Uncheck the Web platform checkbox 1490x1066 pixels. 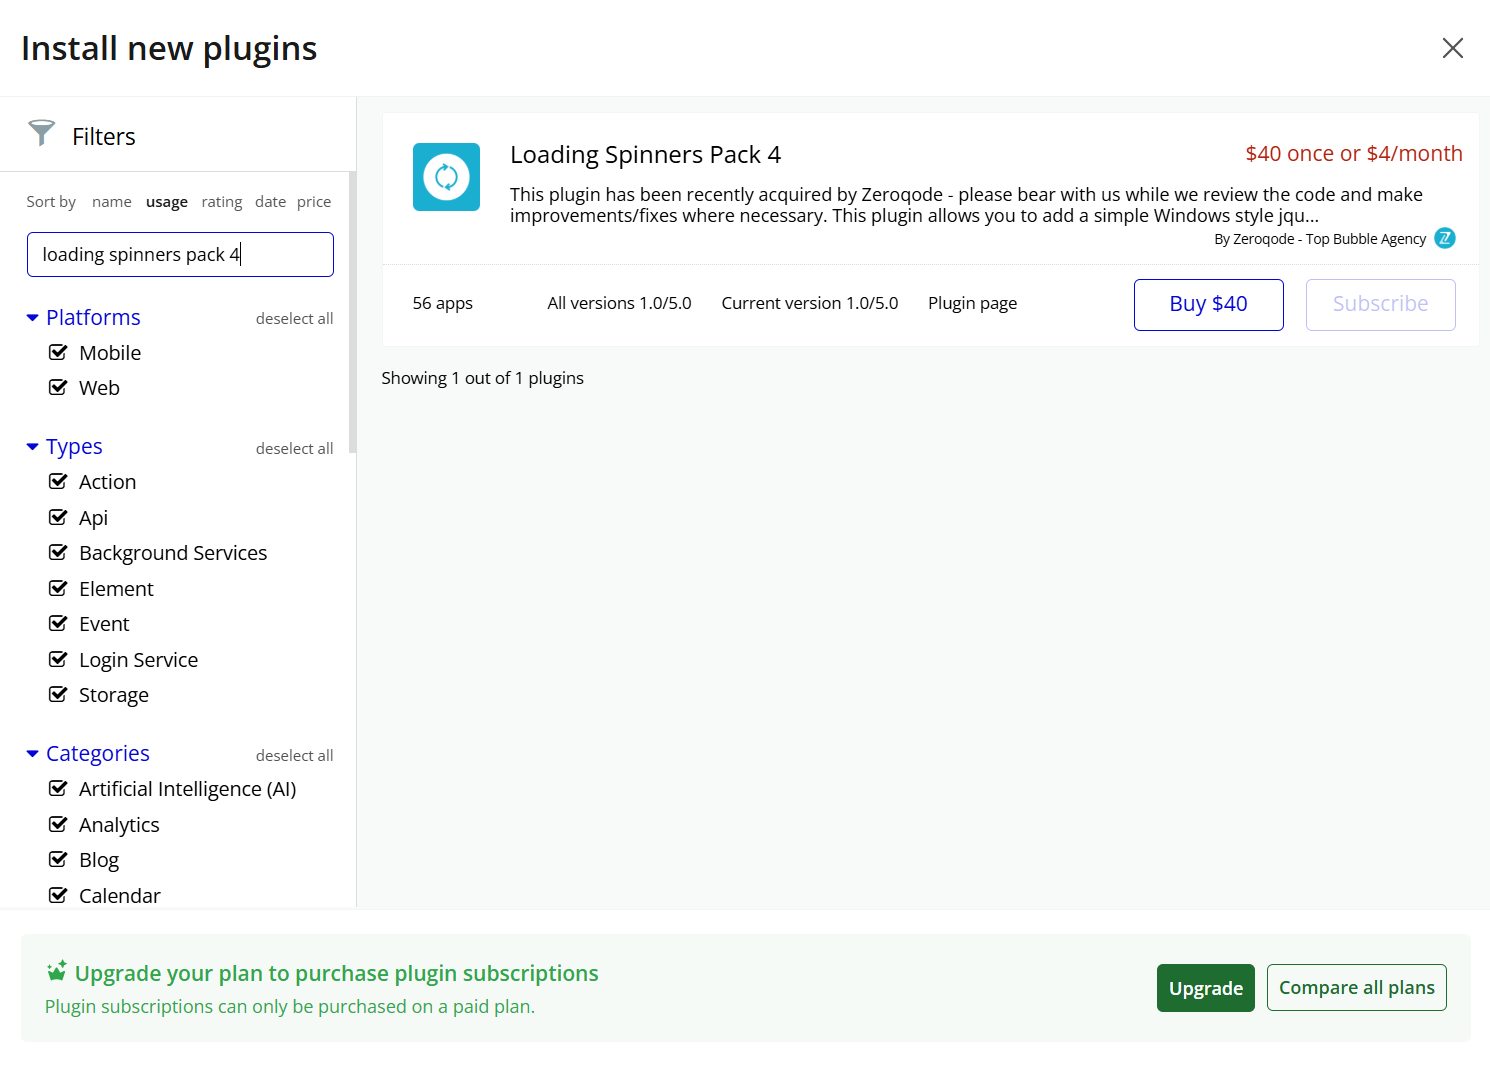(58, 387)
